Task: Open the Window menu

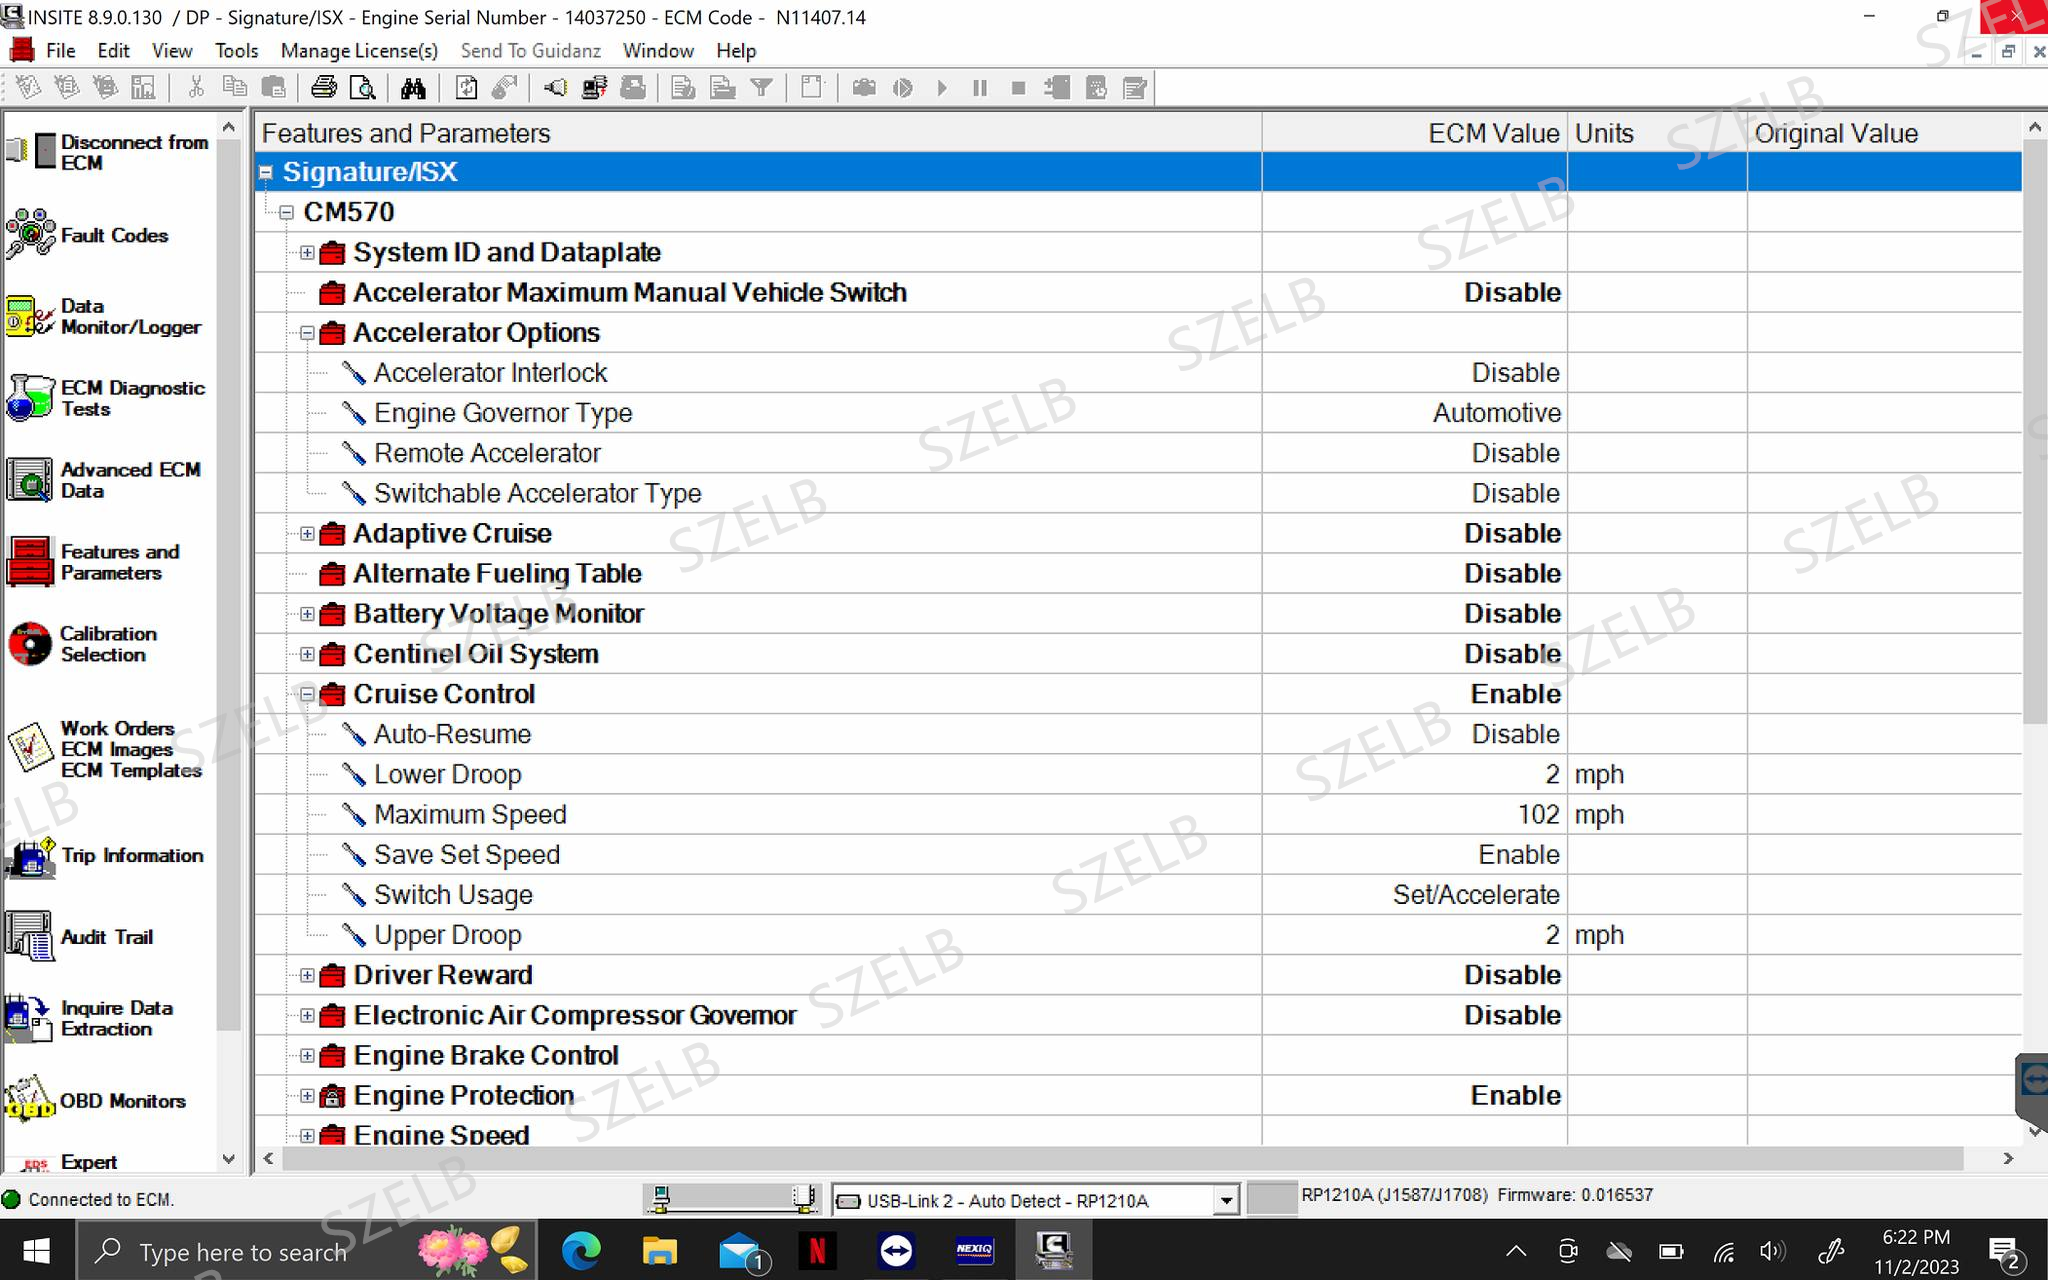Action: tap(658, 51)
